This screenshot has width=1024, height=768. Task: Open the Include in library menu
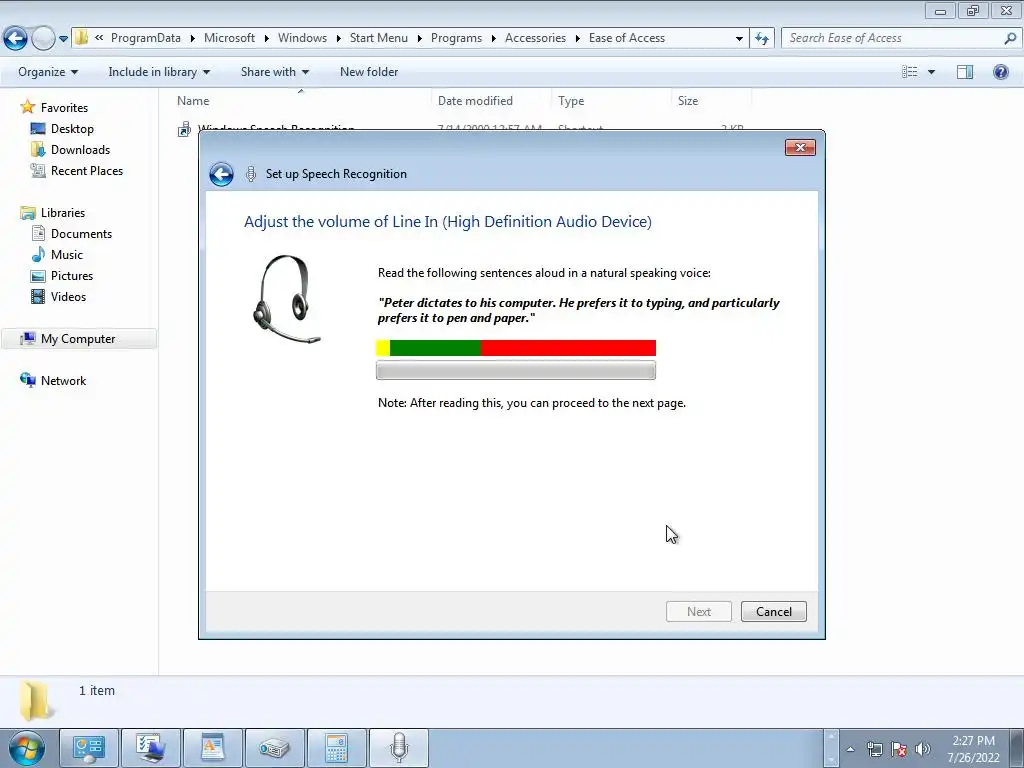(x=159, y=72)
